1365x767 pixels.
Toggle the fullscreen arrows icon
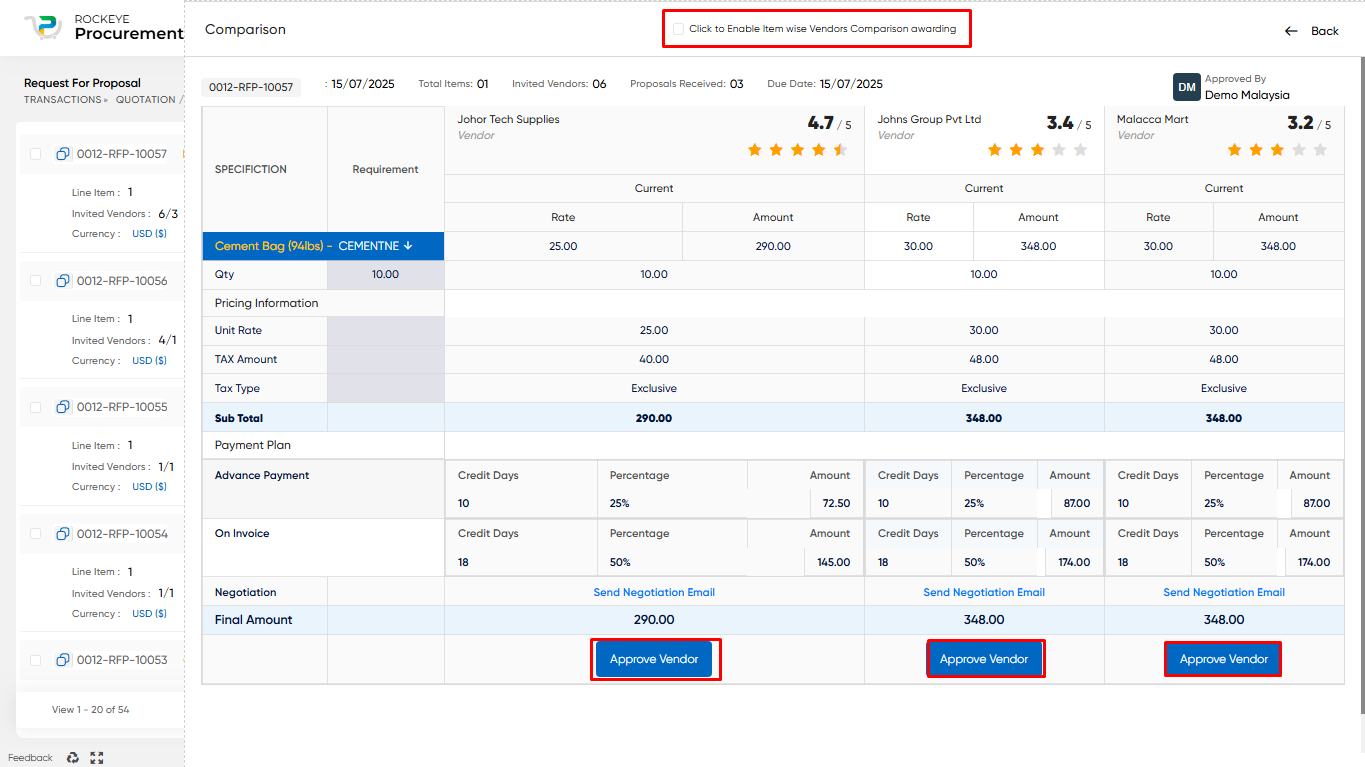click(96, 758)
